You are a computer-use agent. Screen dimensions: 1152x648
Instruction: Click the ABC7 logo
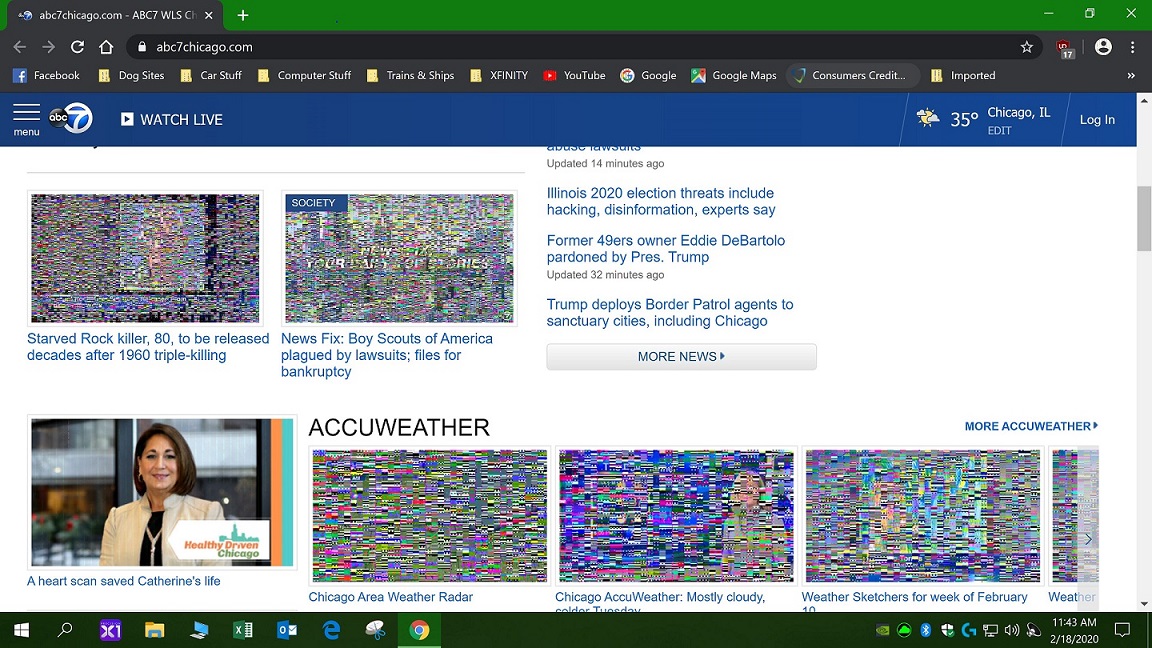tap(71, 118)
